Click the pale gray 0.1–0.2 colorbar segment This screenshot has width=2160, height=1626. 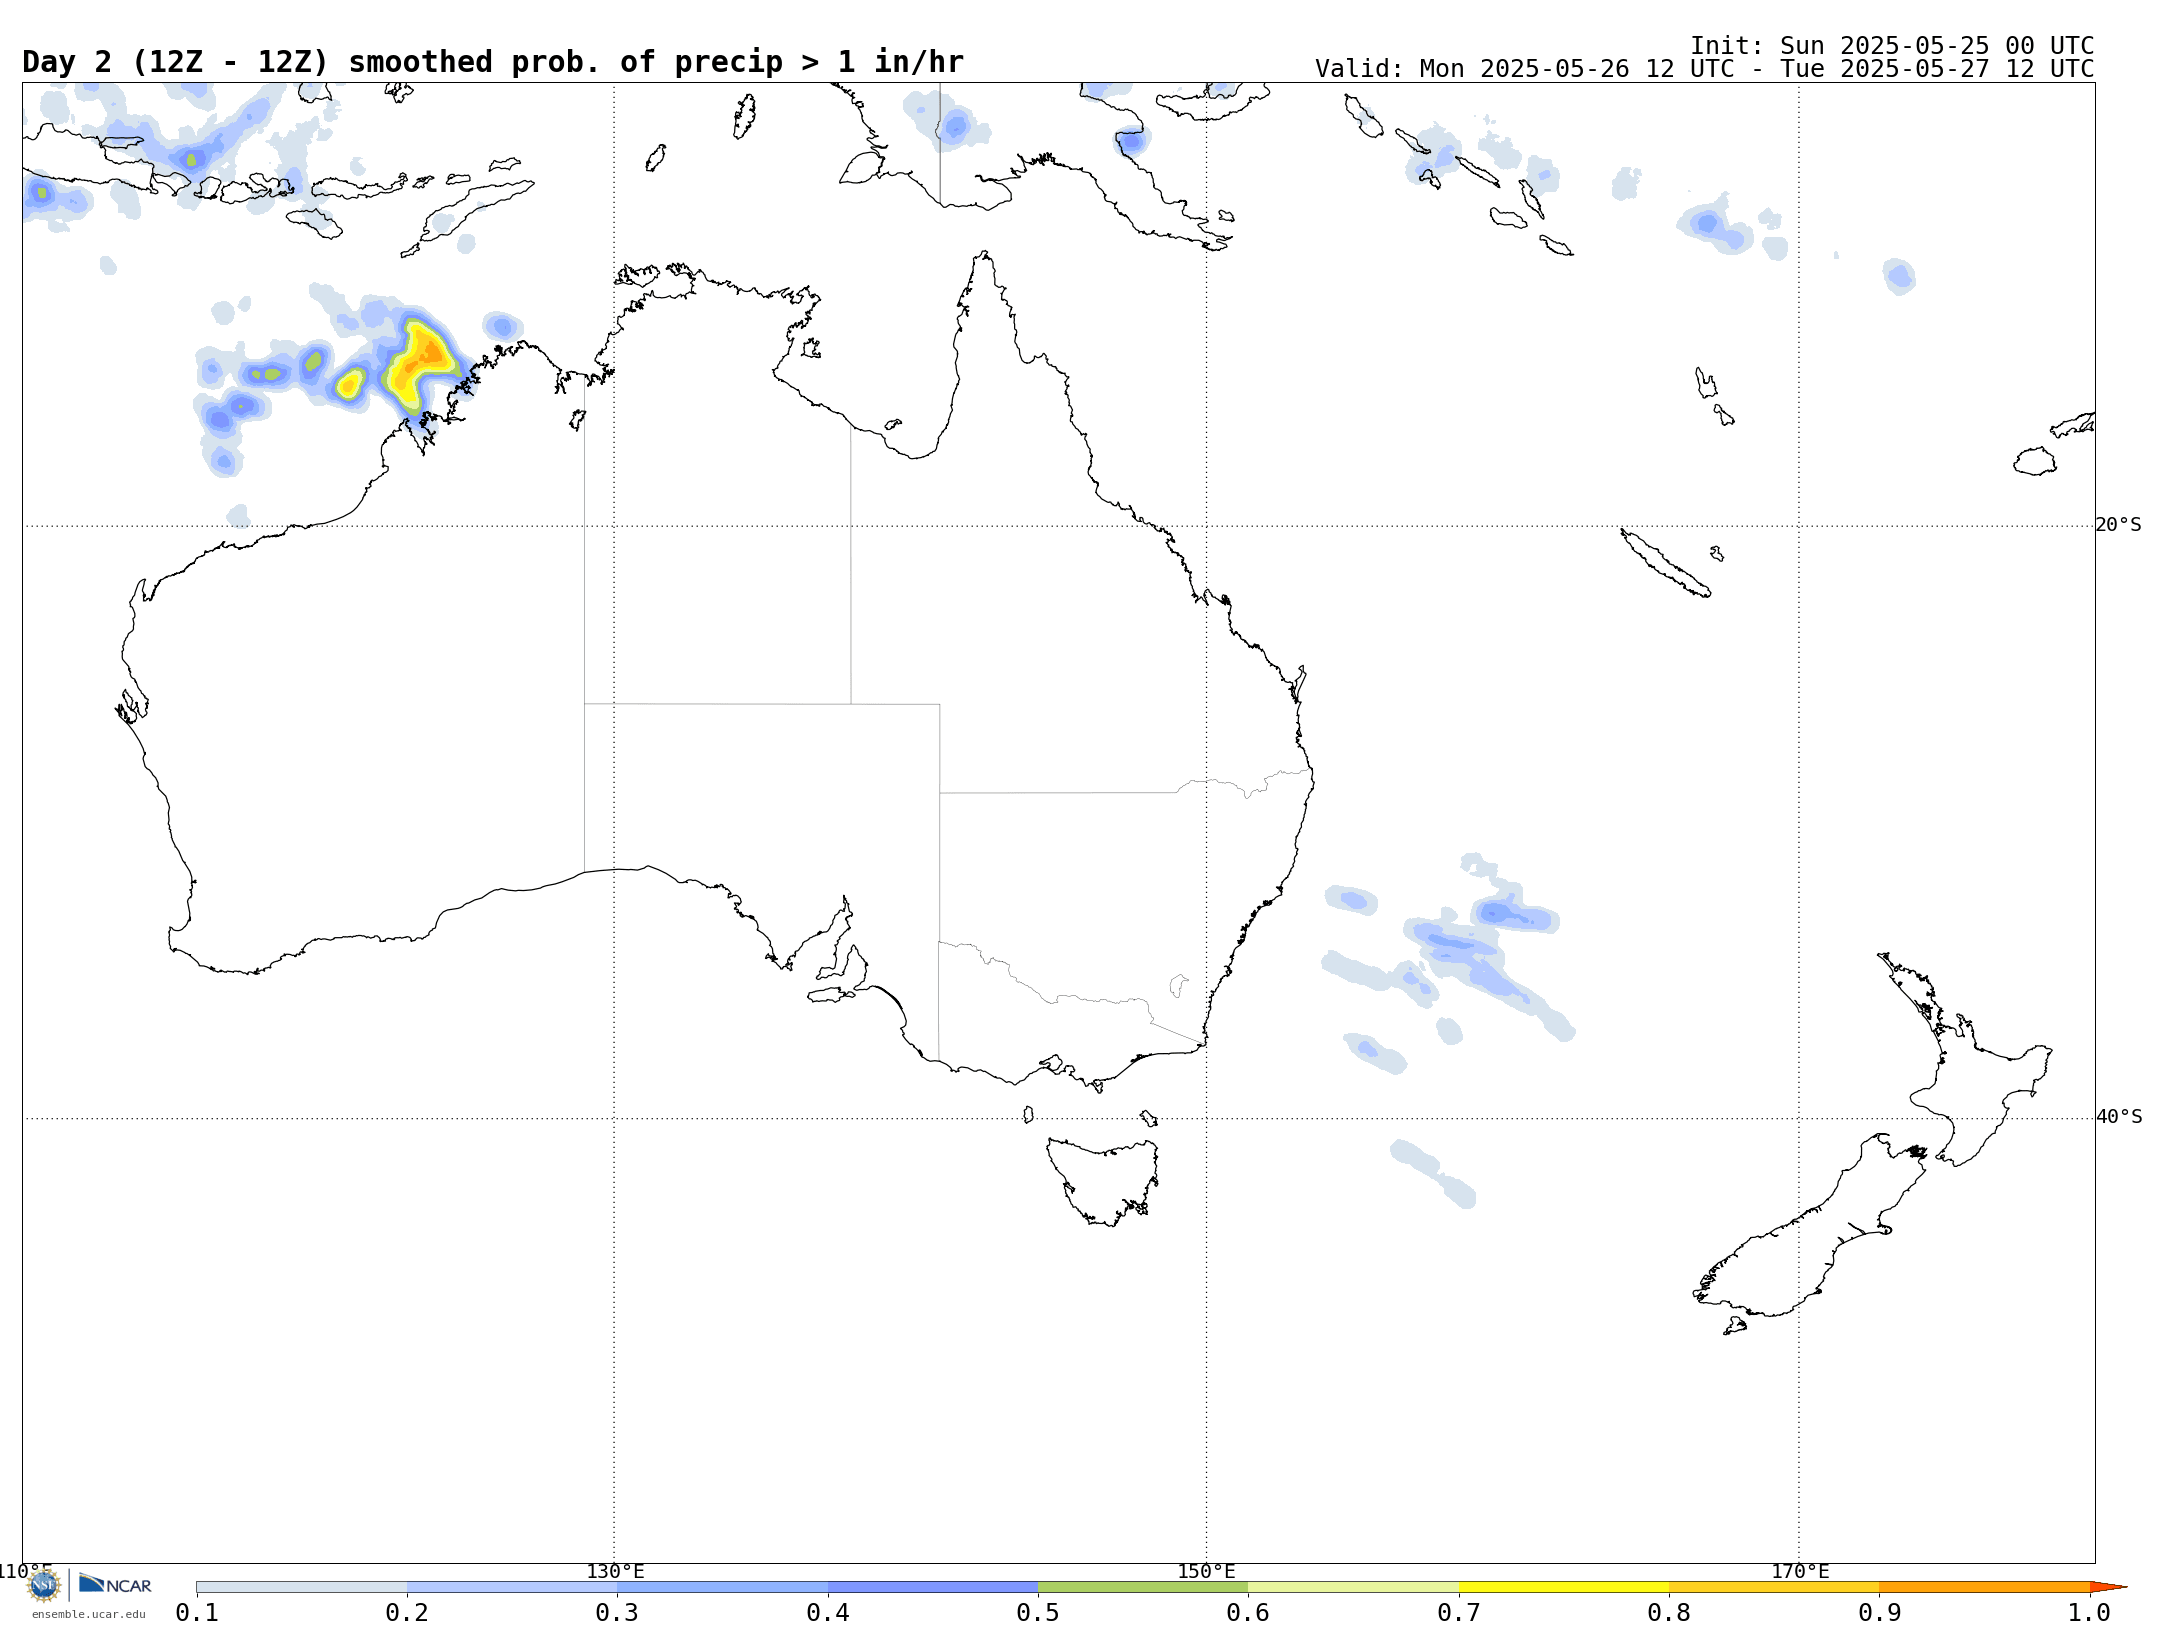coord(302,1587)
